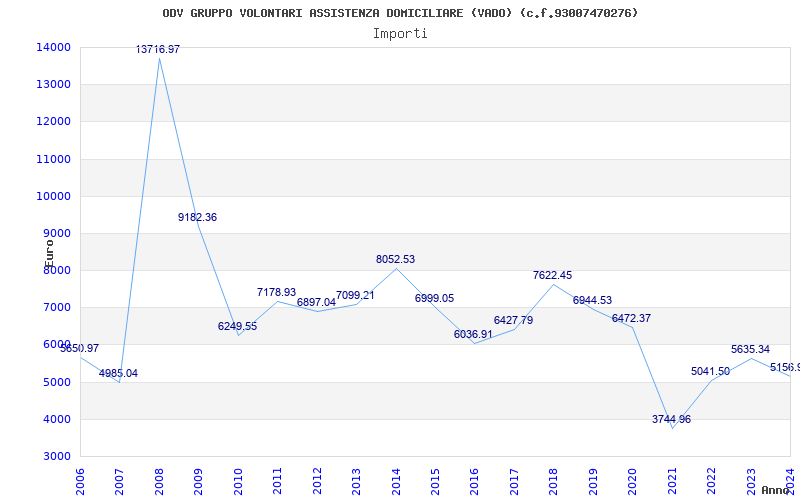This screenshot has height=500, width=800.
Task: Select the 2021 x-axis year label
Action: 672,482
